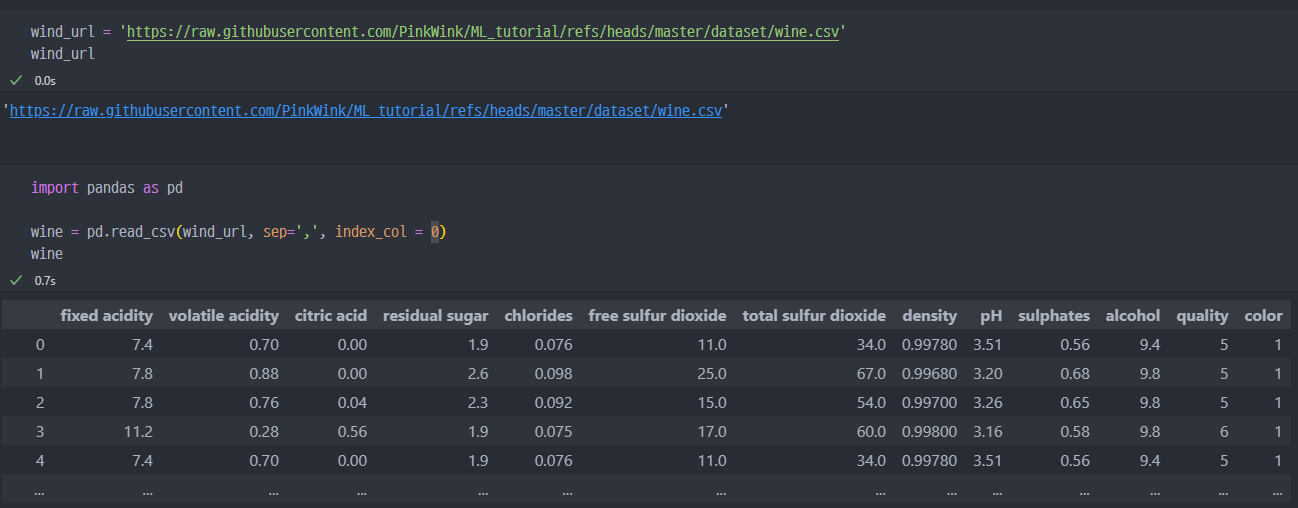
Task: Select the 'sulphates' column header
Action: [1053, 315]
